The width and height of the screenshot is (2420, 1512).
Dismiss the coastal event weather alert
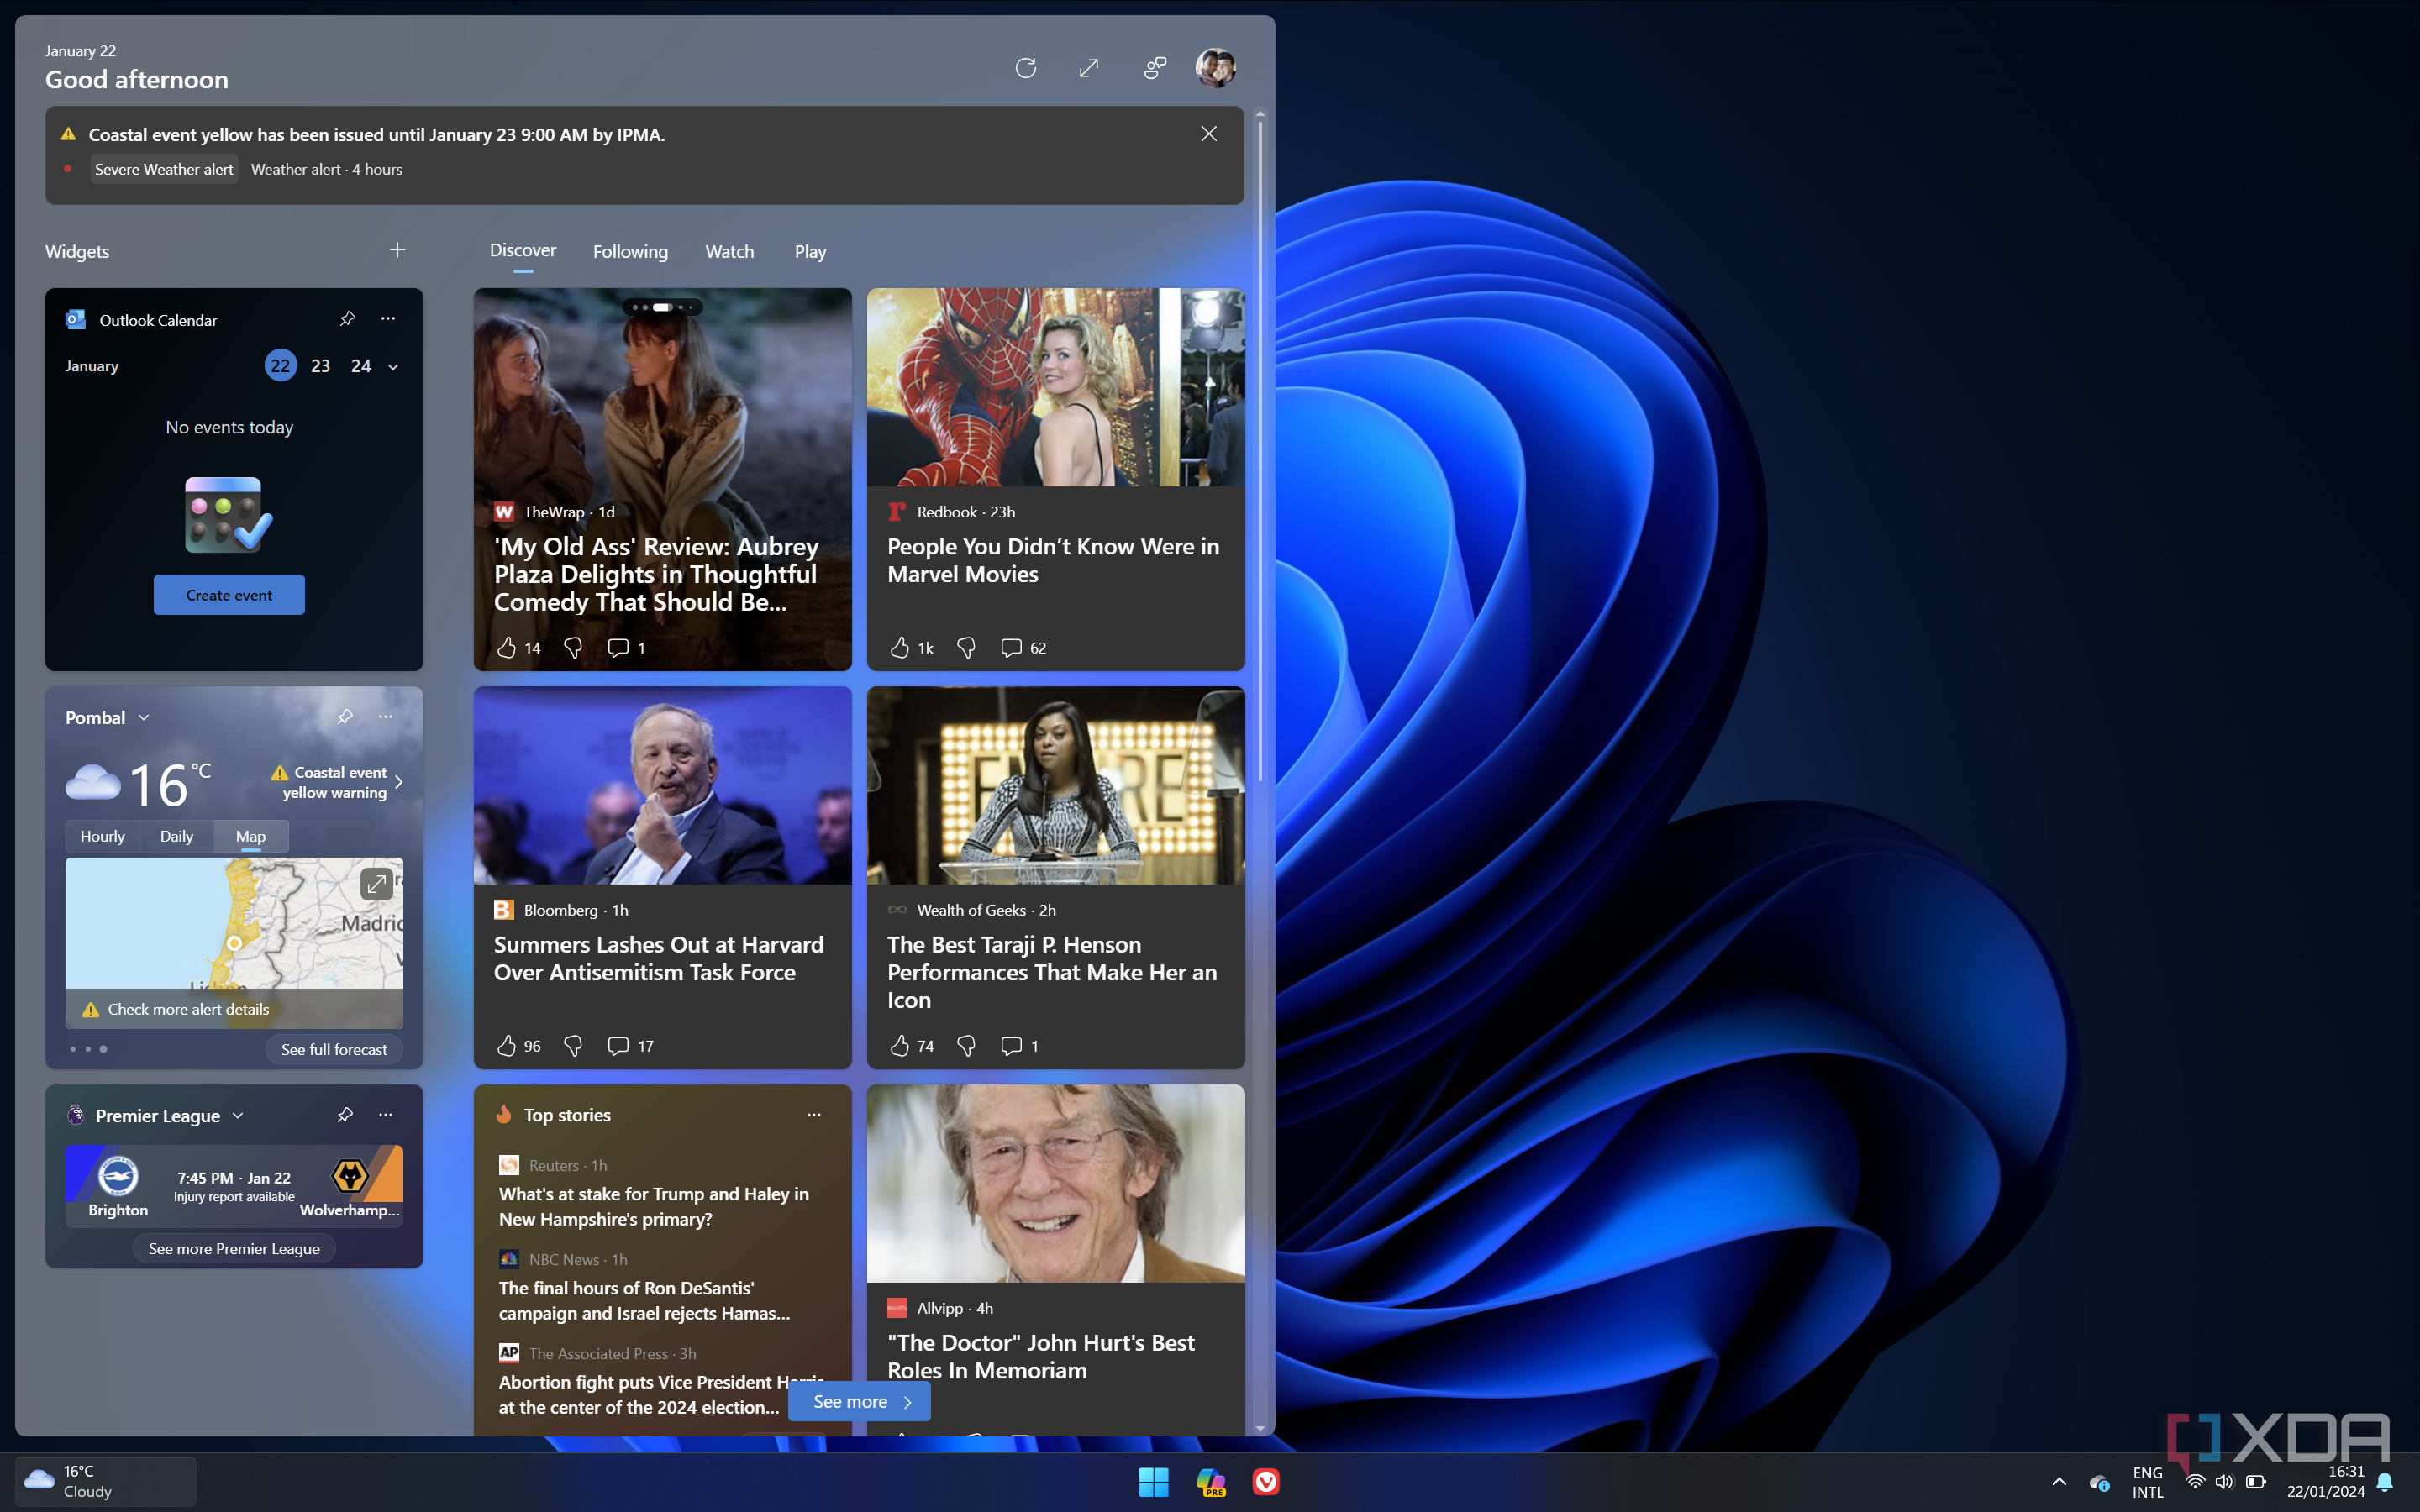tap(1208, 134)
